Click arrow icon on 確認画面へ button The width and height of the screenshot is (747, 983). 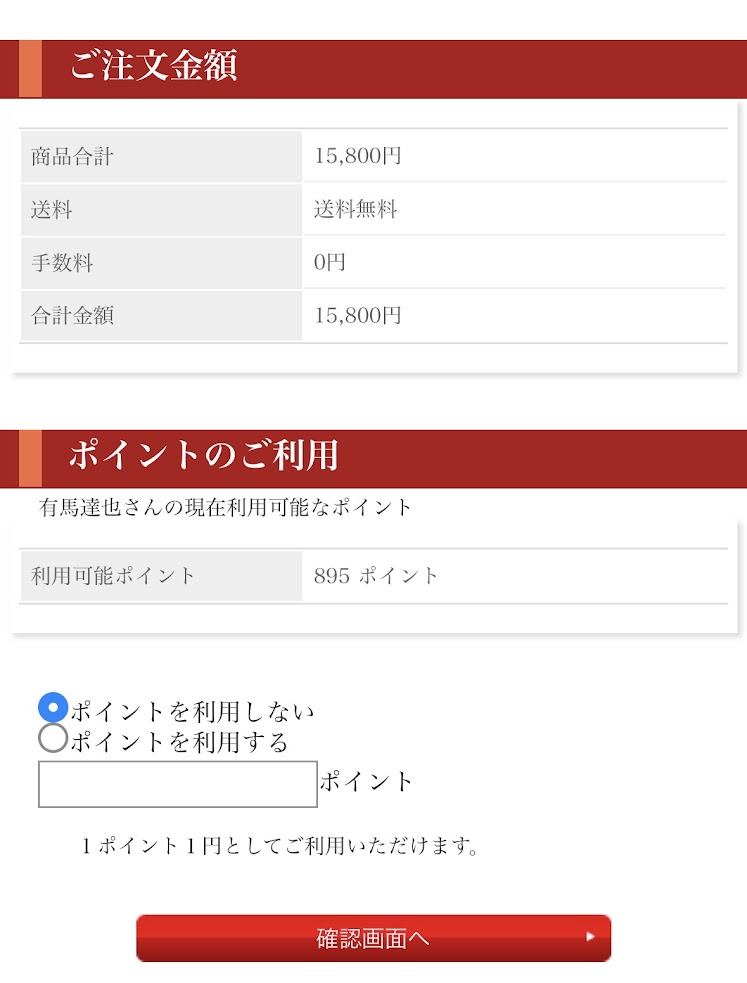point(590,937)
